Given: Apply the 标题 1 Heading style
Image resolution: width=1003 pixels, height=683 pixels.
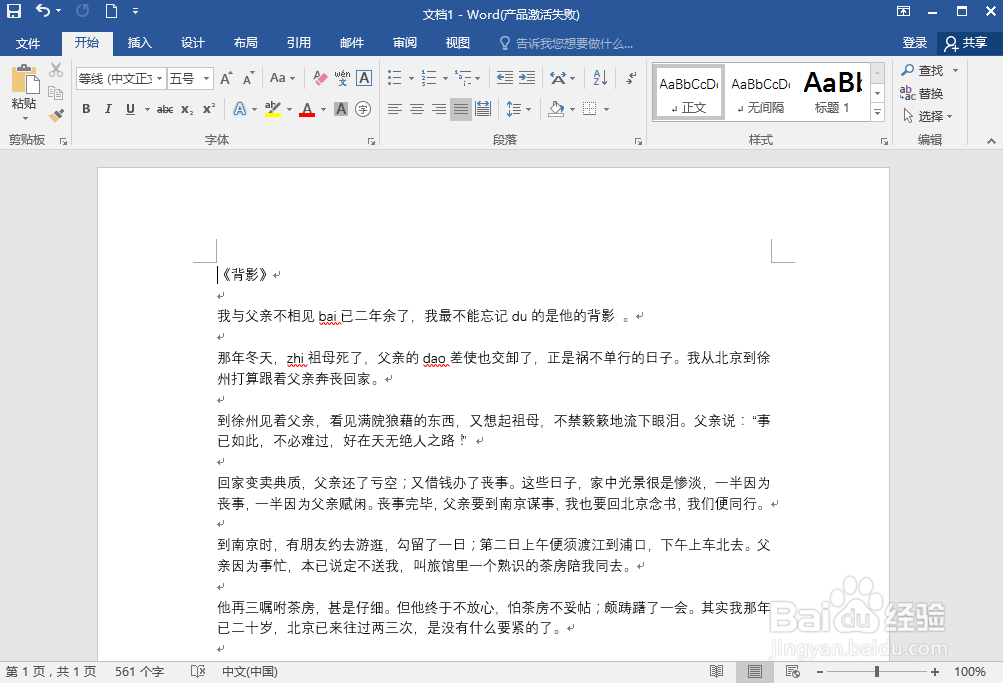Looking at the screenshot, I should click(x=832, y=92).
